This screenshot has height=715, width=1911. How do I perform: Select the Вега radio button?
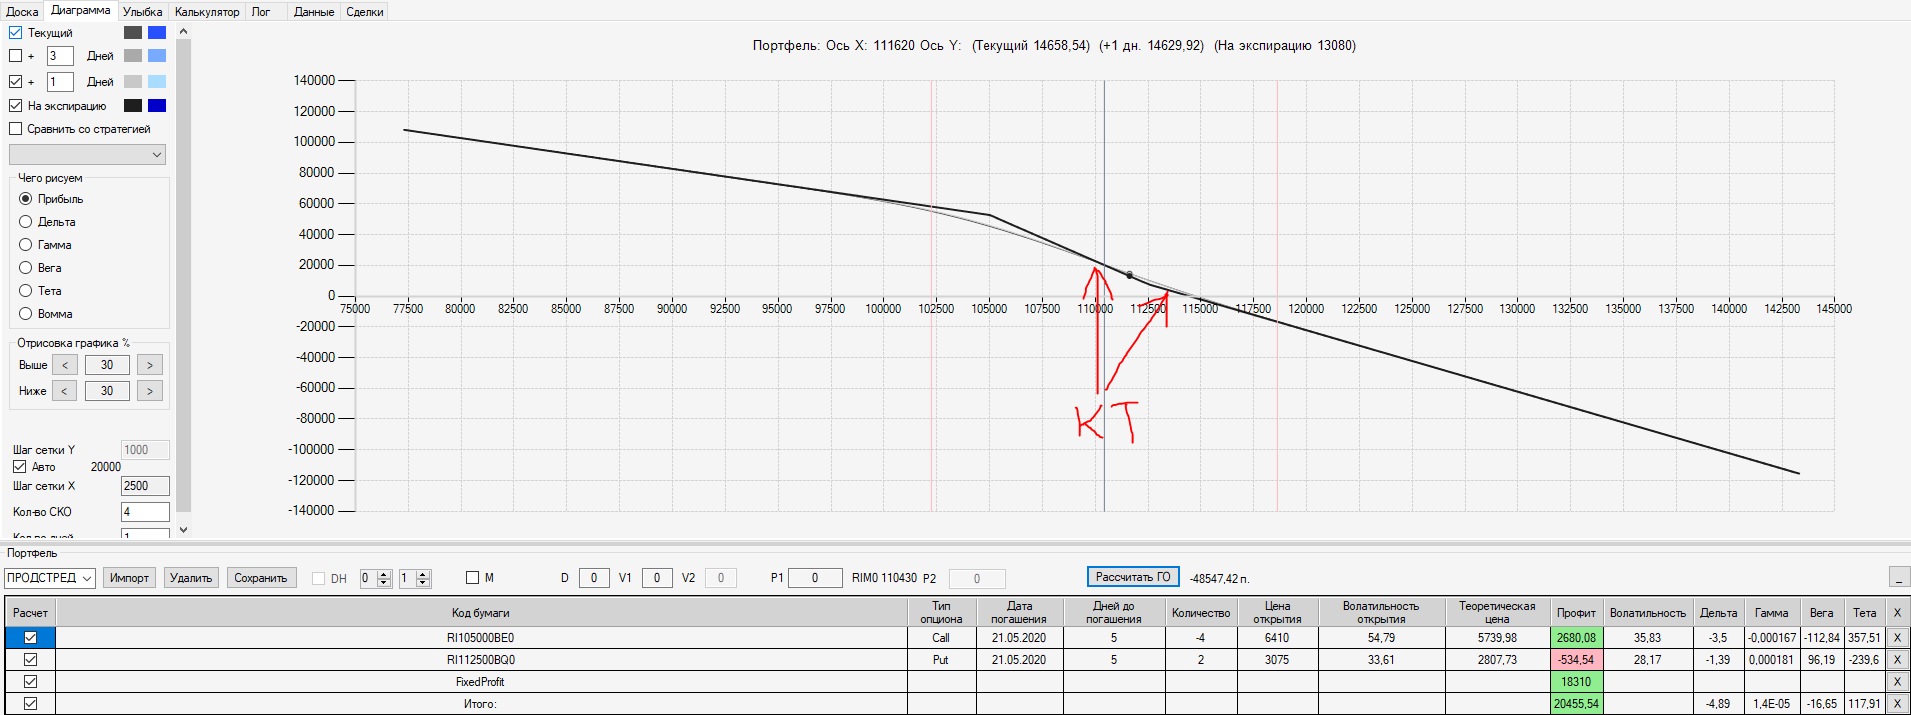click(26, 268)
